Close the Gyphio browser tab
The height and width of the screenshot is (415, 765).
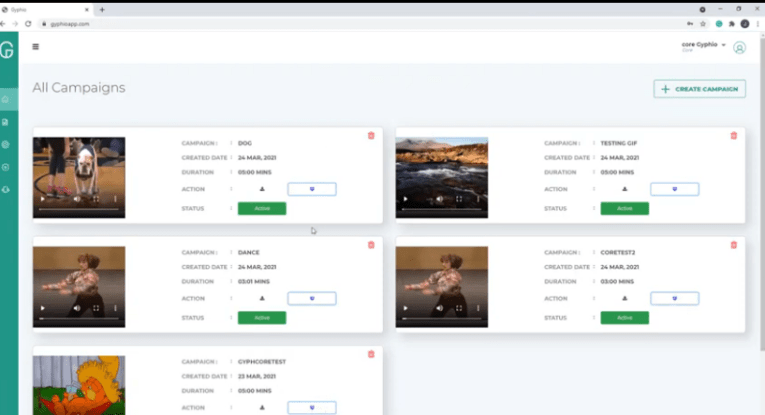point(87,10)
